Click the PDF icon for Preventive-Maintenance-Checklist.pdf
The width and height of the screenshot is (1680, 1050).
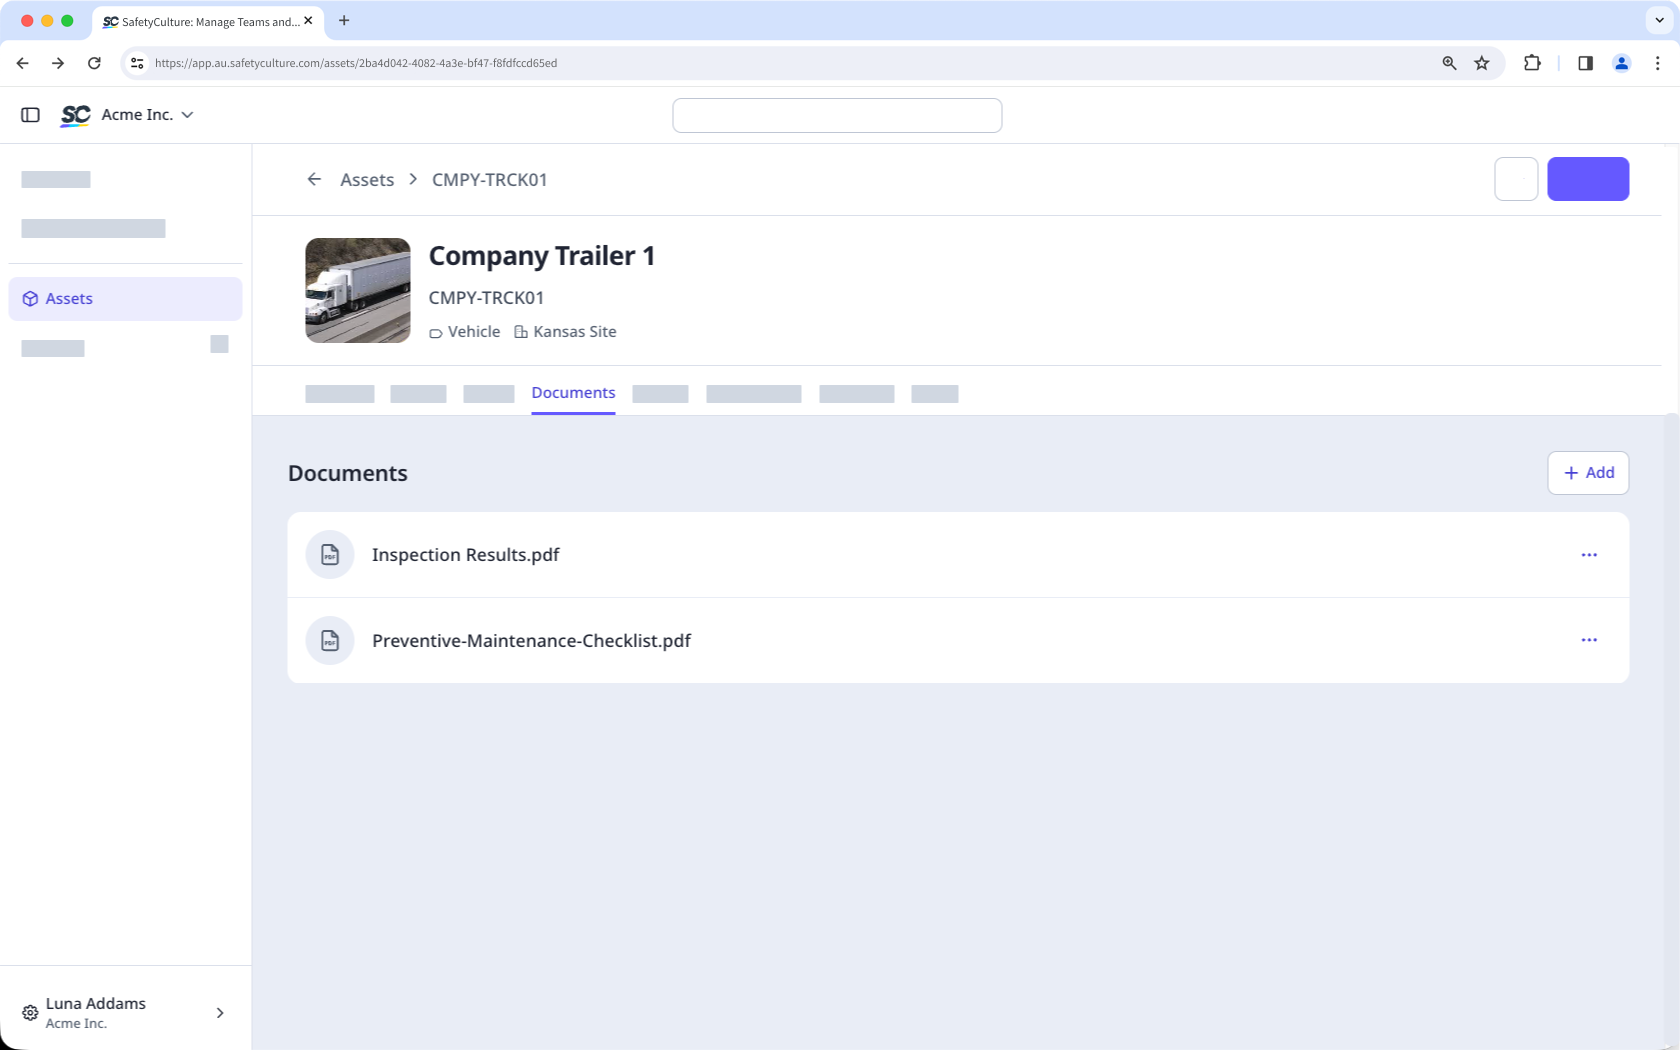click(330, 641)
